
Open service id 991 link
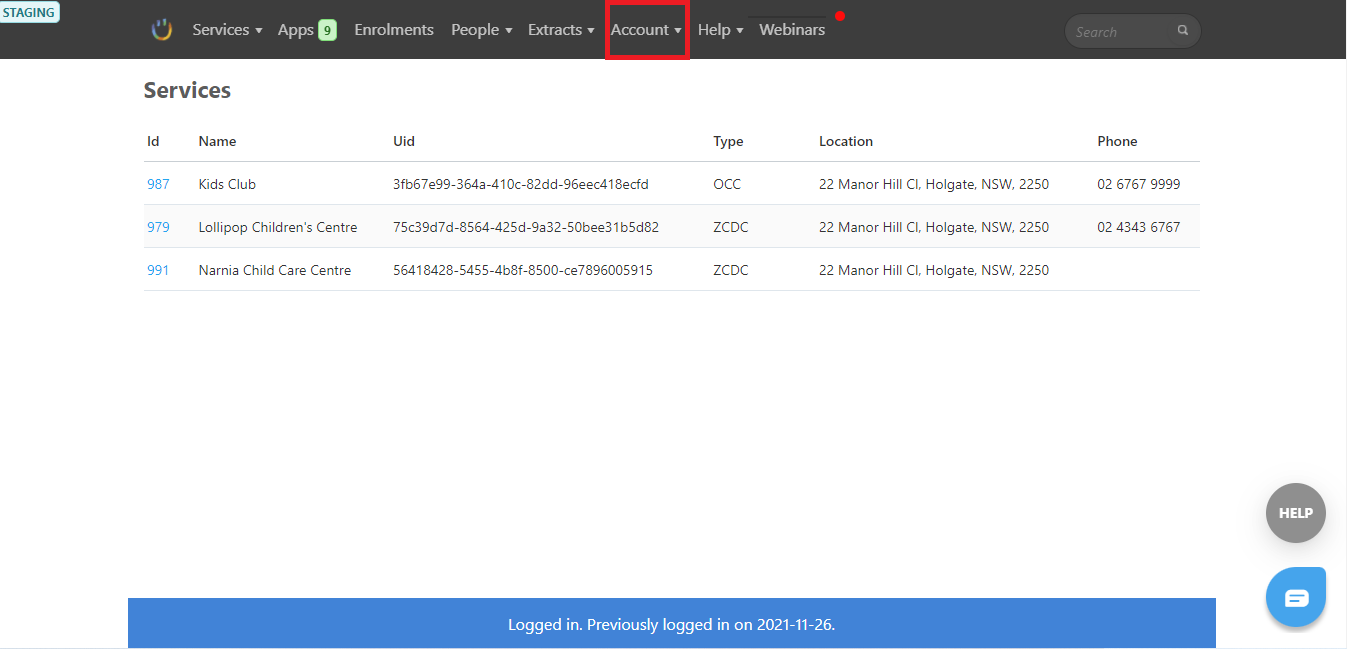[158, 270]
